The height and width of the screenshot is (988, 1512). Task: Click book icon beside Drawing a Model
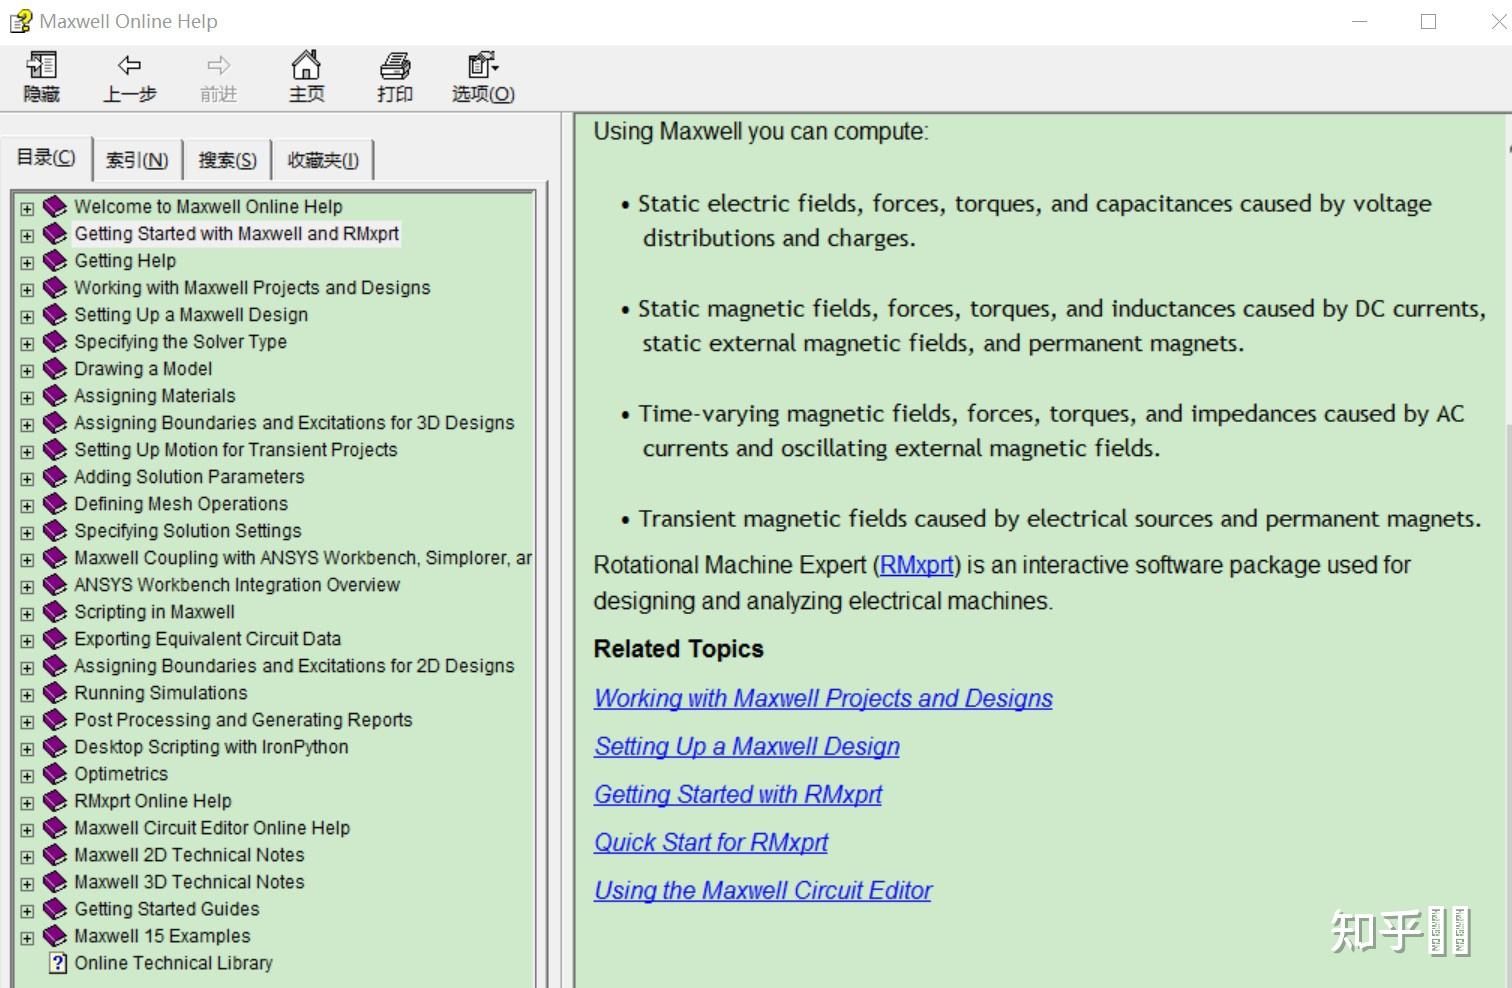tap(55, 369)
